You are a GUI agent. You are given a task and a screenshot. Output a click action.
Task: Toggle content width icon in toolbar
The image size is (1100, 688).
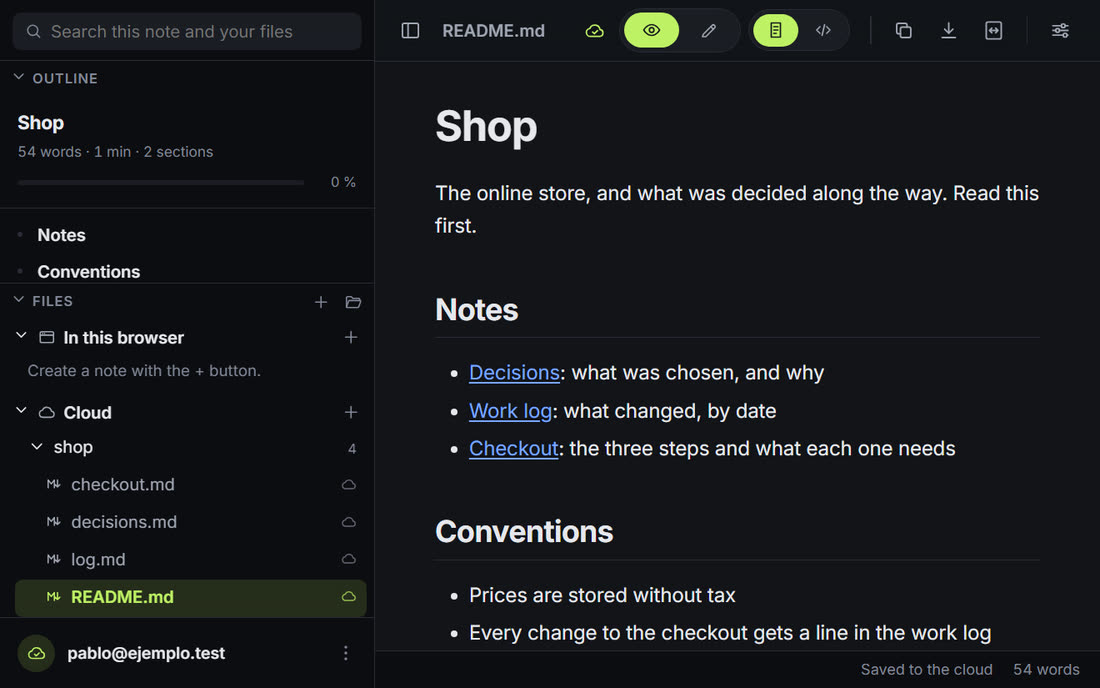993,31
